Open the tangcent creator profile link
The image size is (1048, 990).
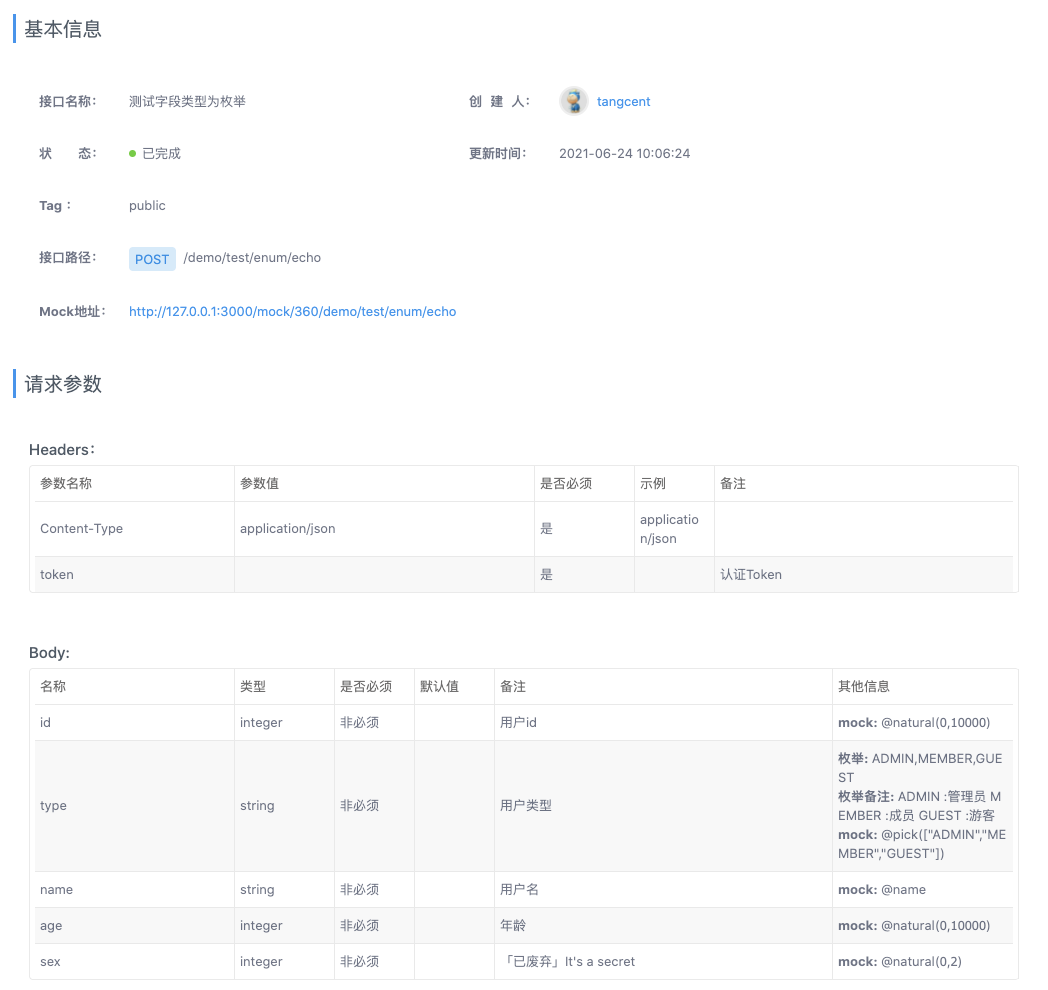tap(623, 101)
